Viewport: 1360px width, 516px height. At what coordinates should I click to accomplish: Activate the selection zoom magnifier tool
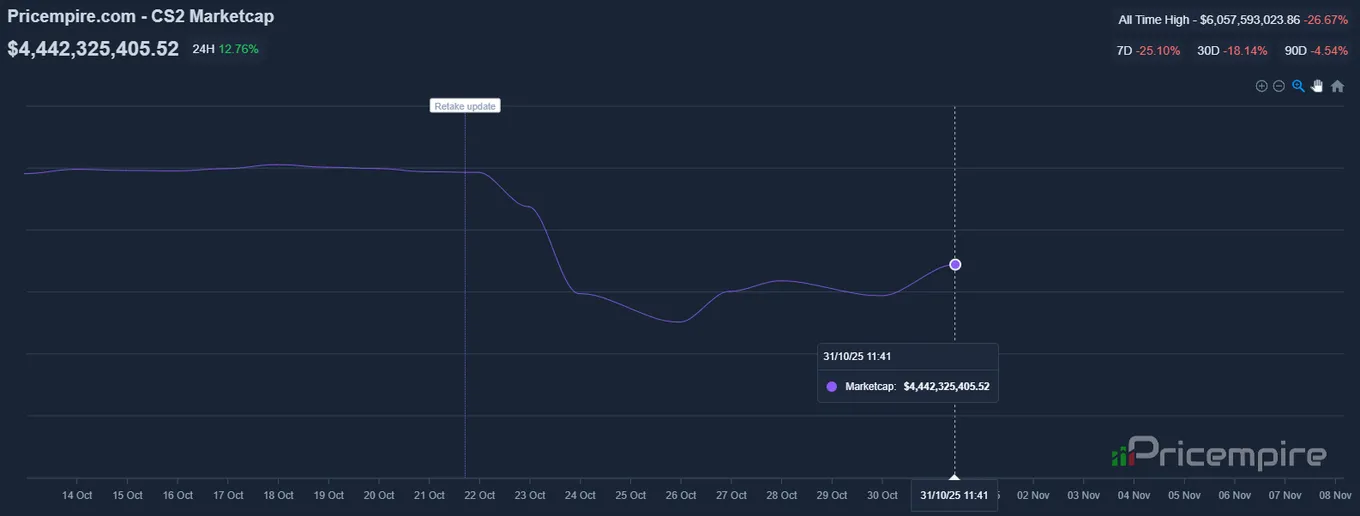[1298, 86]
